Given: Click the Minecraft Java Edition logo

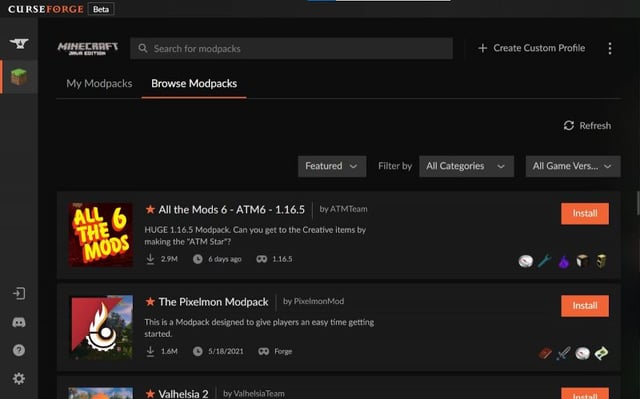Looking at the screenshot, I should click(x=88, y=48).
